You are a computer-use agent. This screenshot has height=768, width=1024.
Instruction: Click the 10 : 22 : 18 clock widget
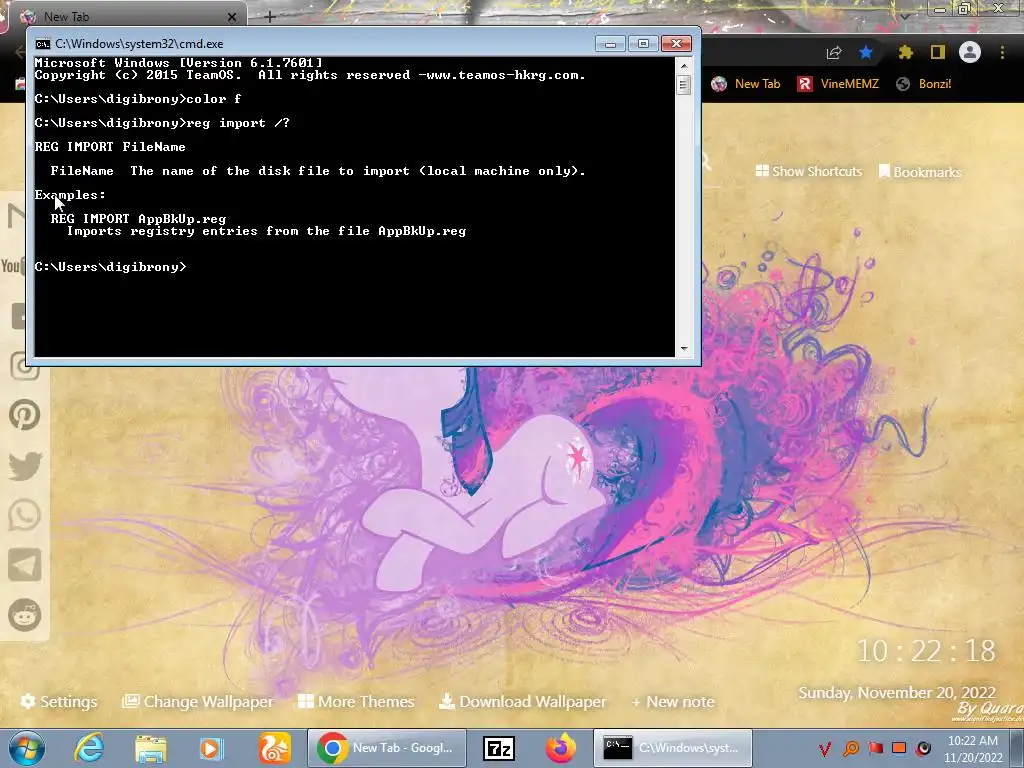926,651
